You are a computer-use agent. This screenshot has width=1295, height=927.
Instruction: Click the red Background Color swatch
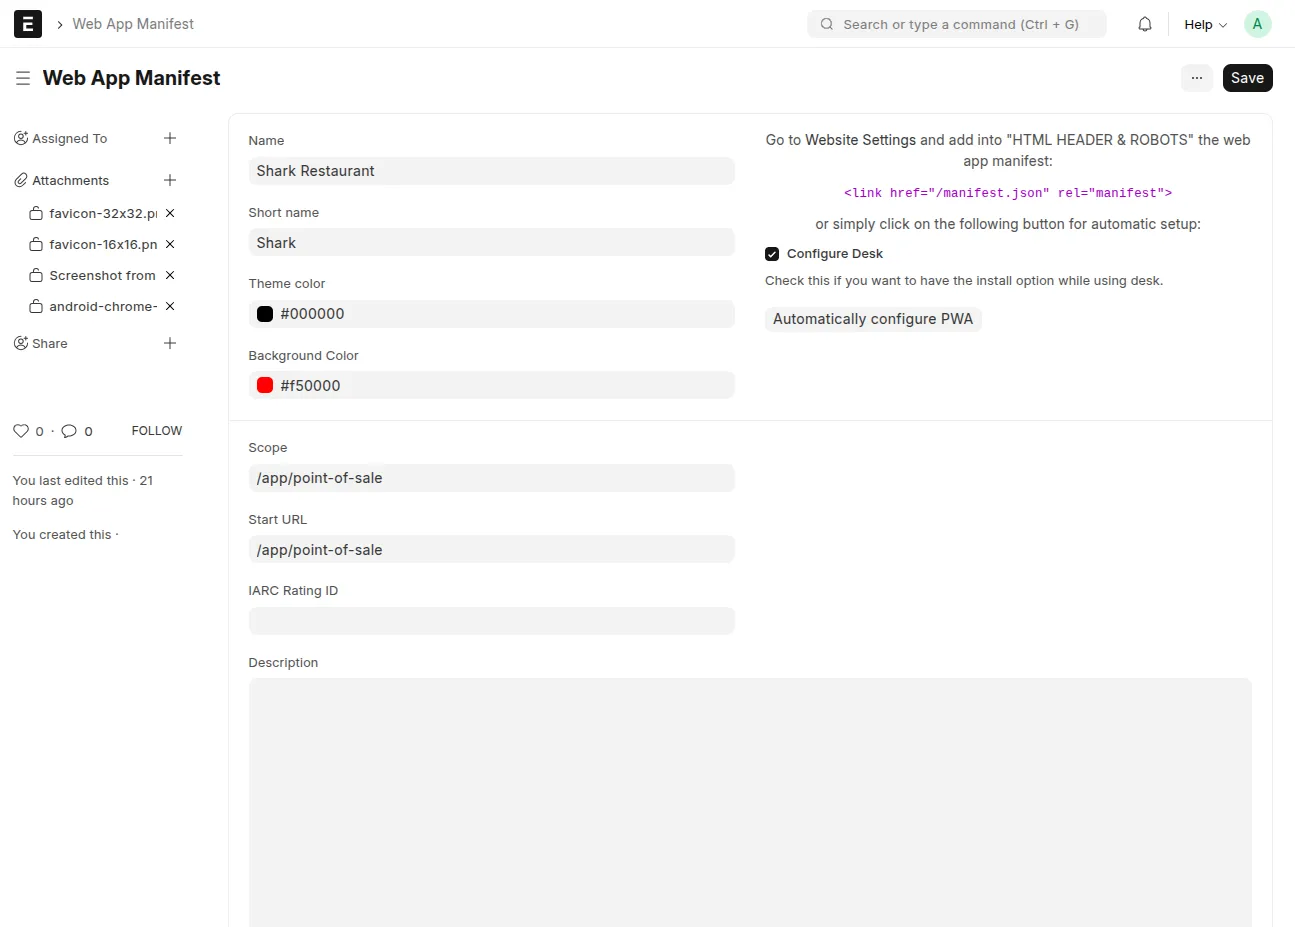click(x=265, y=385)
